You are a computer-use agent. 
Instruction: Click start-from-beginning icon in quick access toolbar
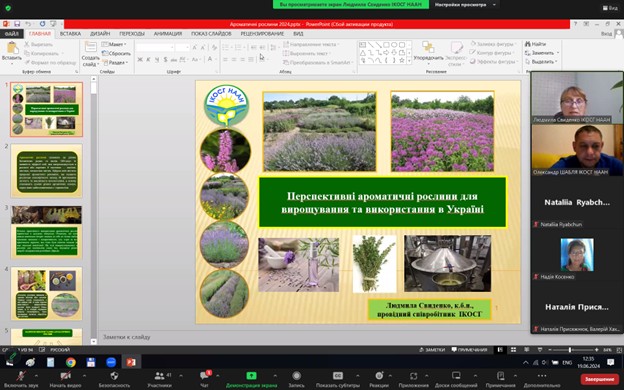tap(53, 24)
